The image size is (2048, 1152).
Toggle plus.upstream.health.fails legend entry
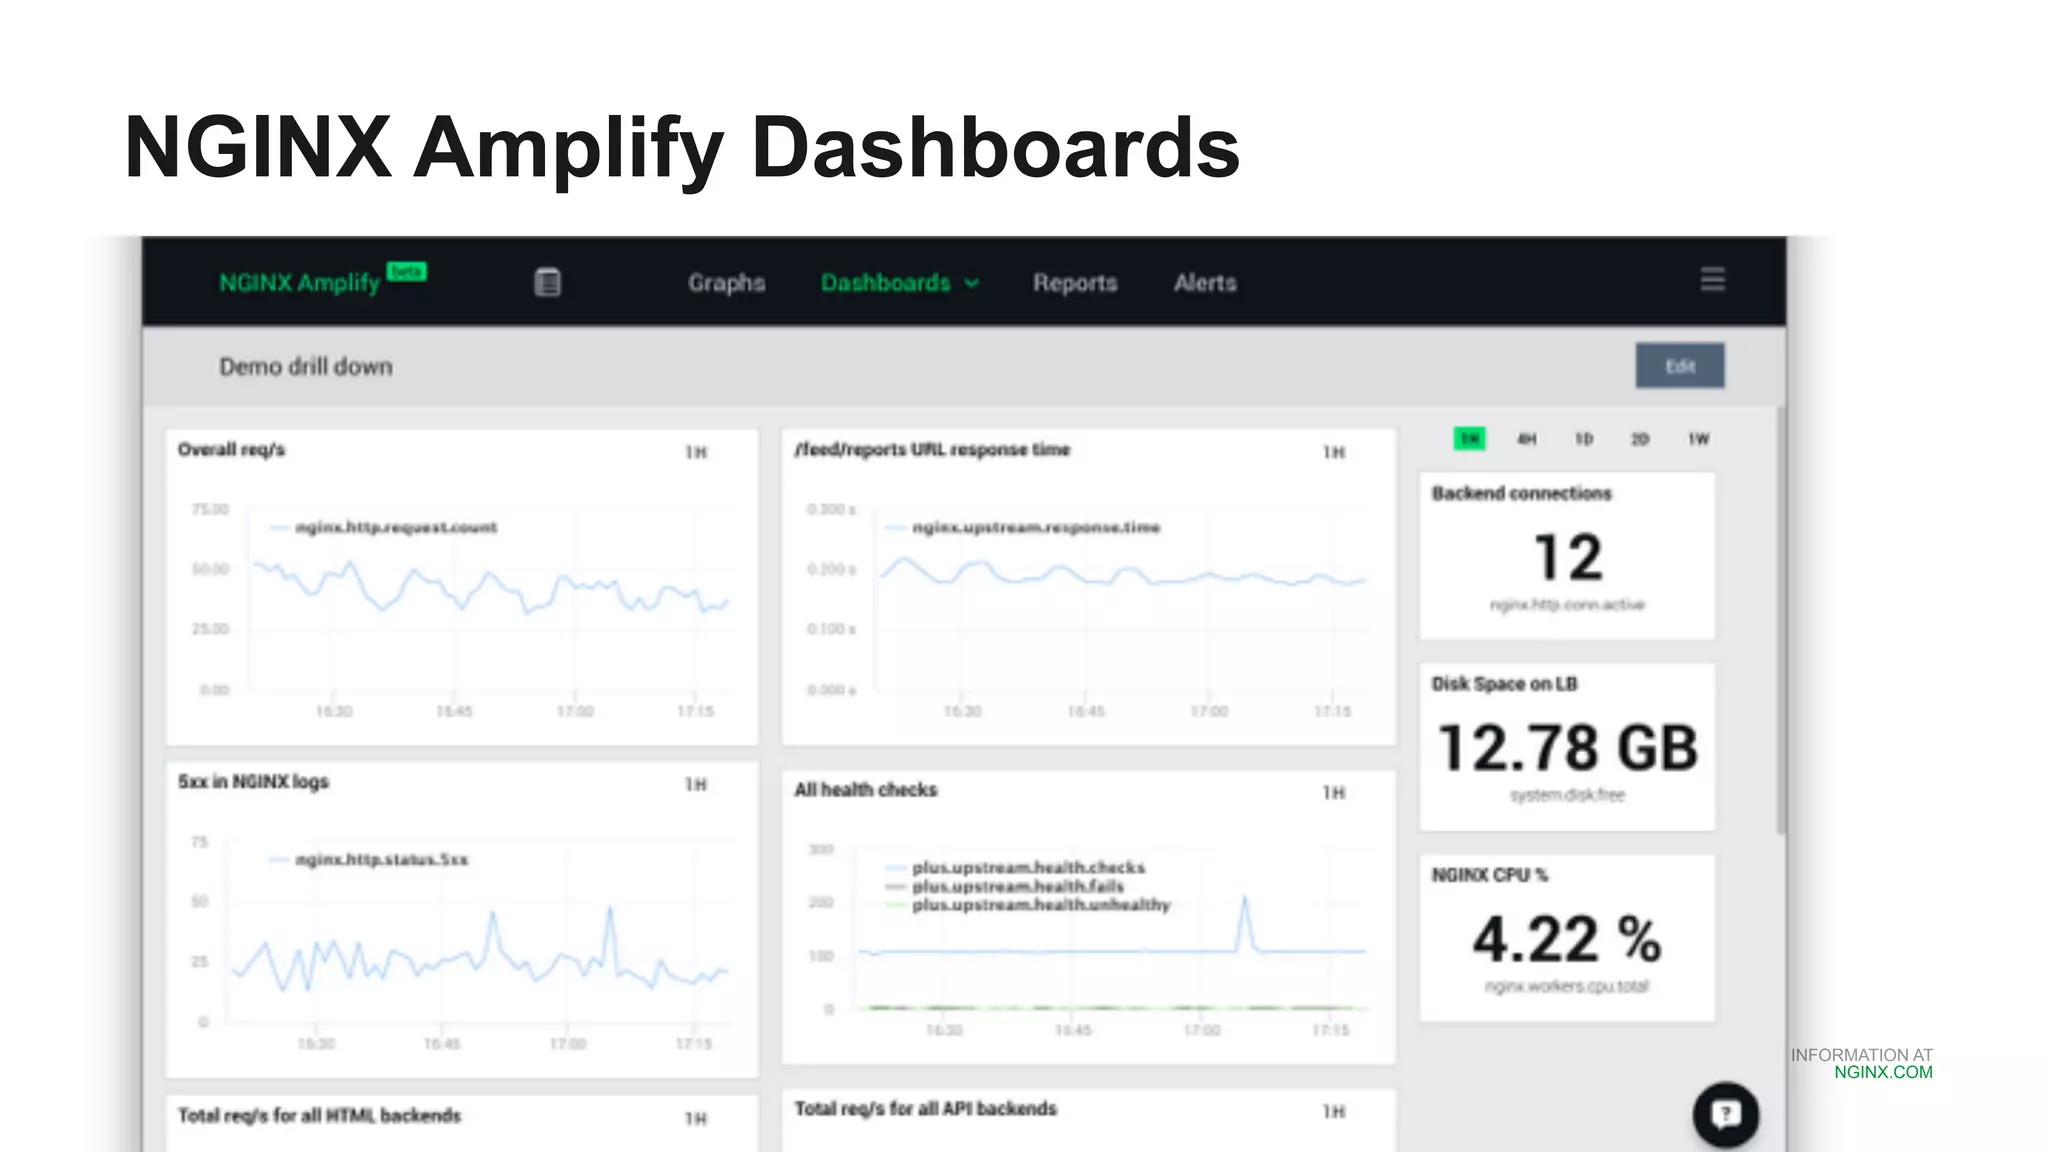tap(1005, 887)
